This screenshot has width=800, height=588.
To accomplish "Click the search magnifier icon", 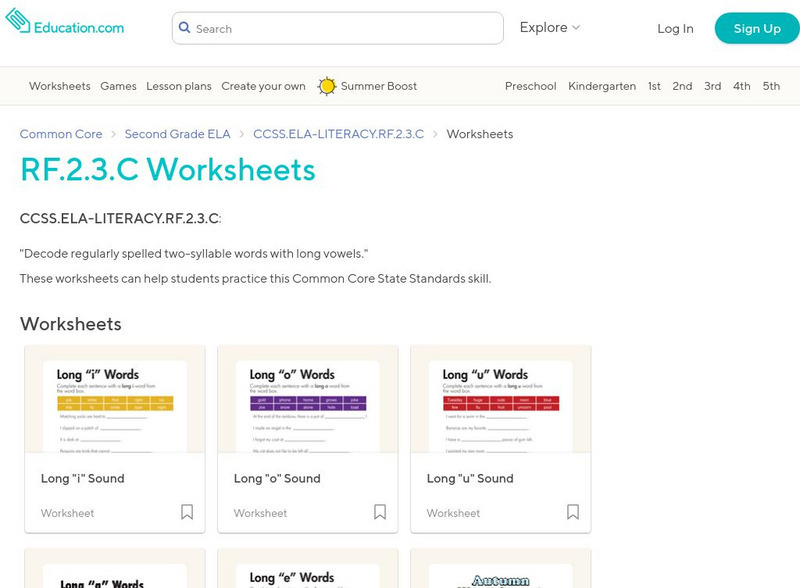I will (x=184, y=29).
